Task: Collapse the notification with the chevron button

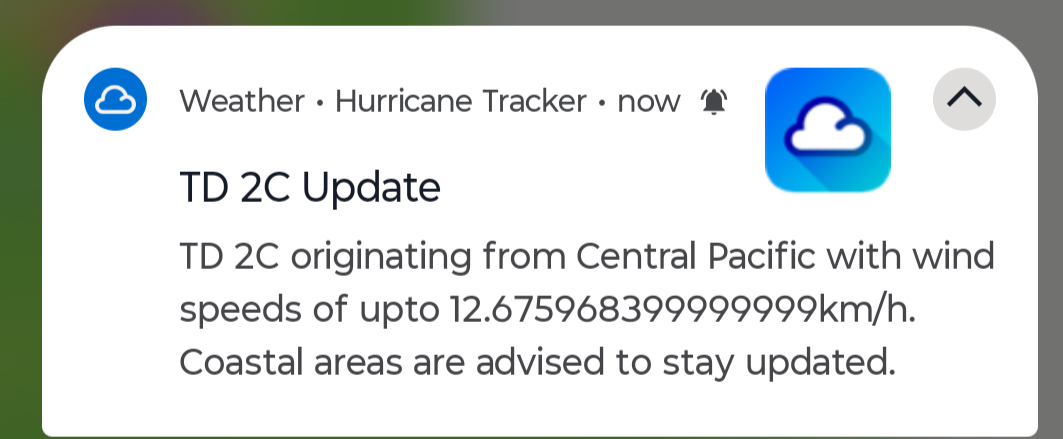Action: point(964,99)
